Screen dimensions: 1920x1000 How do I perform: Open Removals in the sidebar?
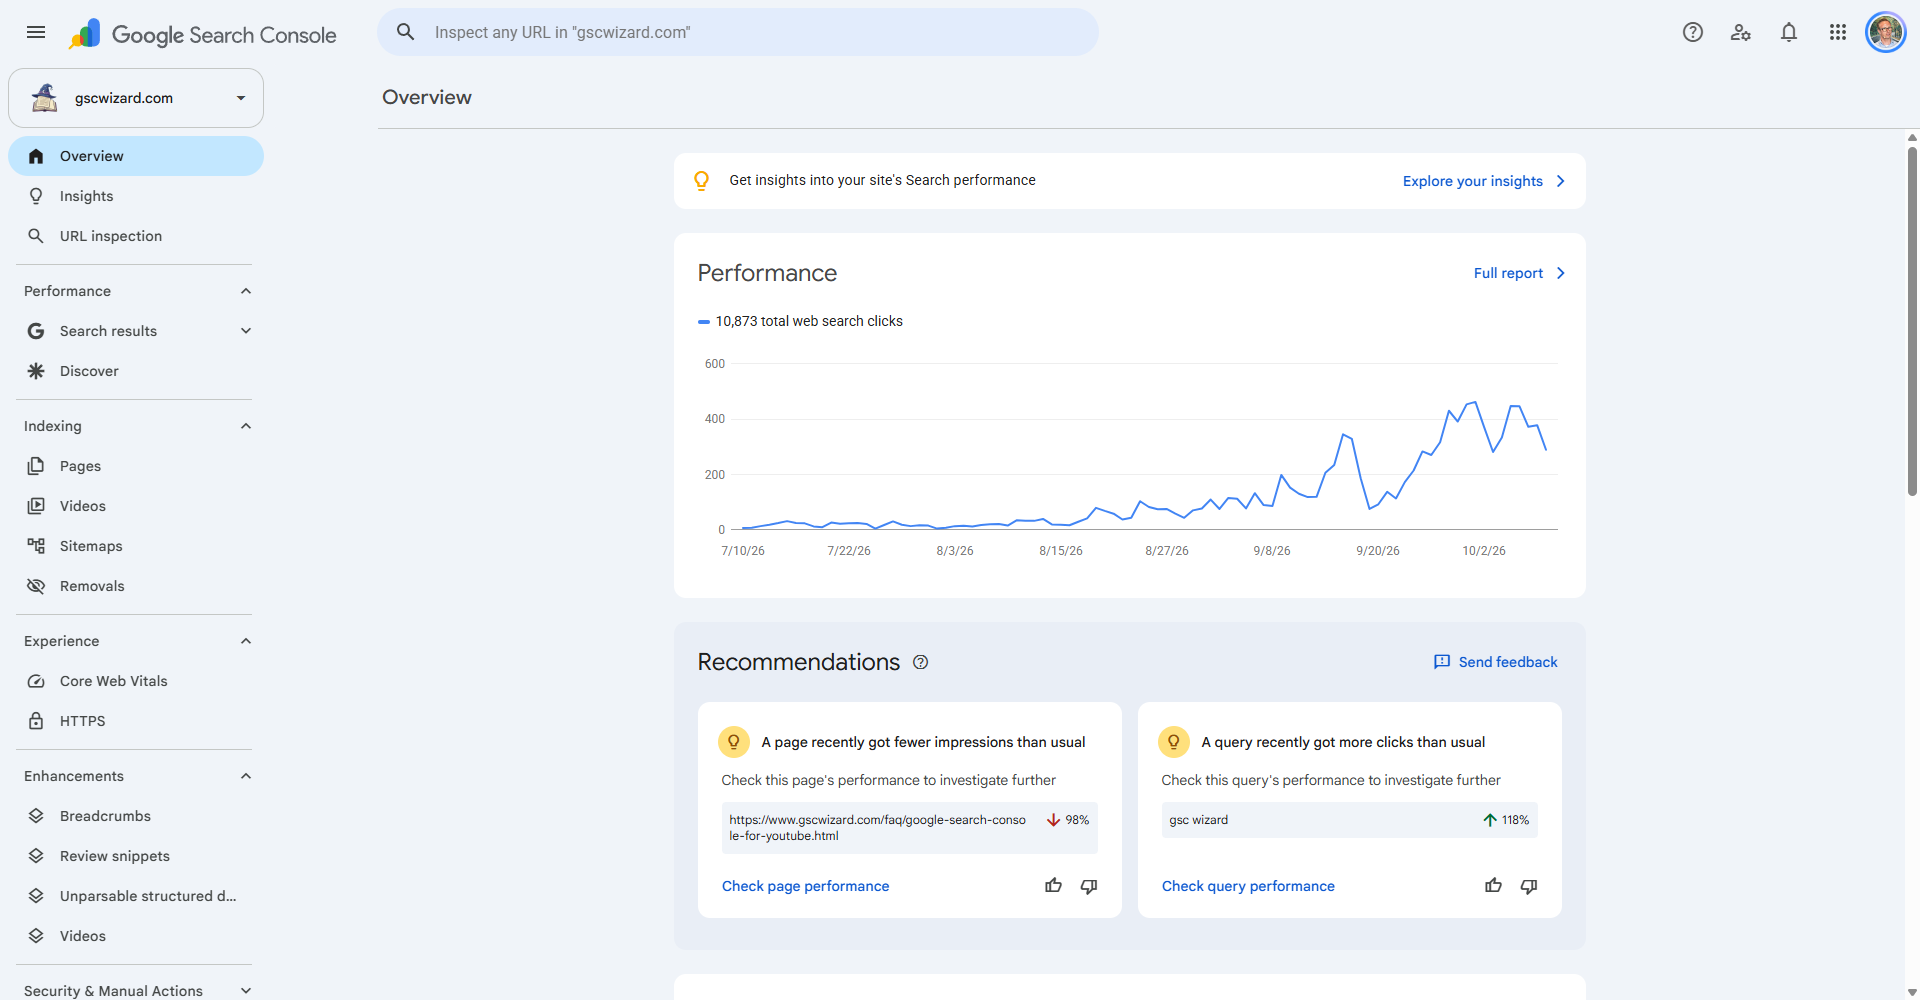click(x=136, y=586)
